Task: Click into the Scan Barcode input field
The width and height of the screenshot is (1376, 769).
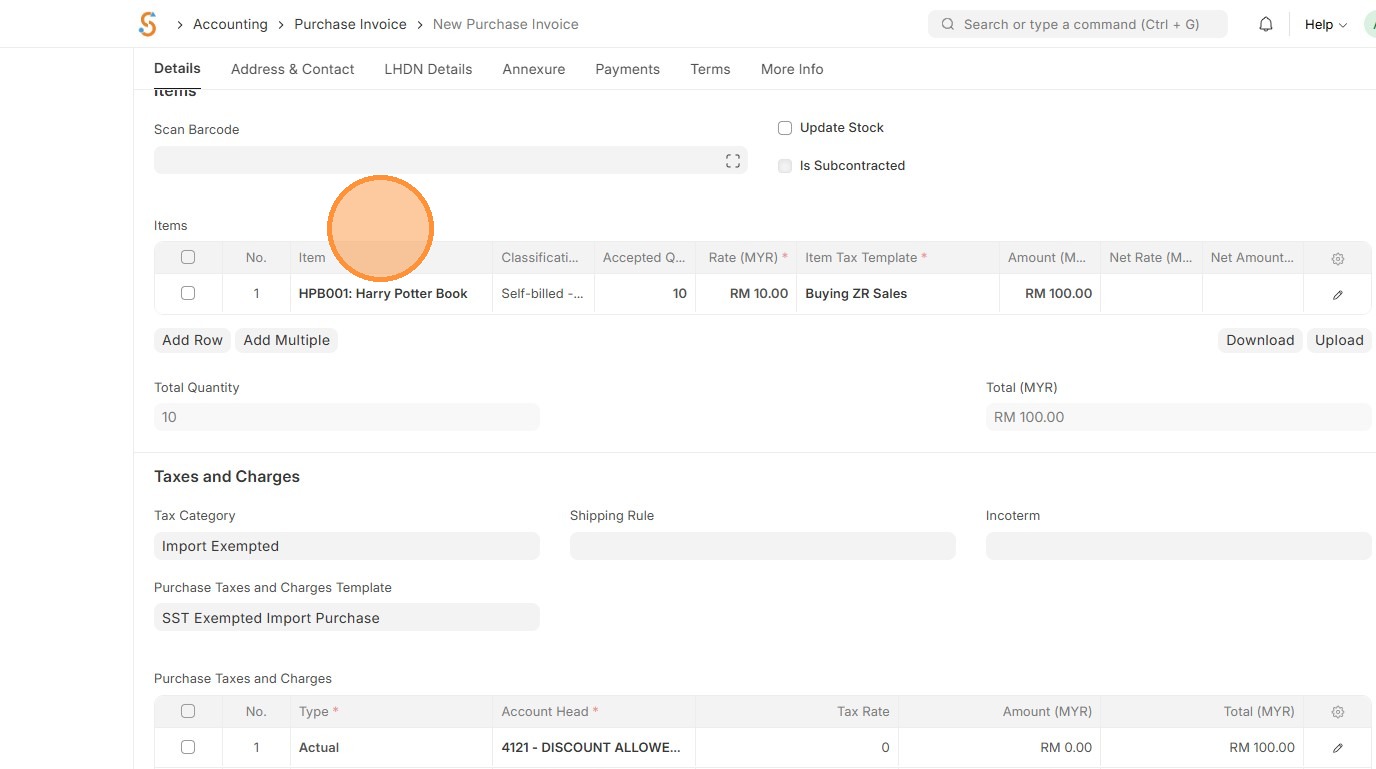Action: coord(435,161)
